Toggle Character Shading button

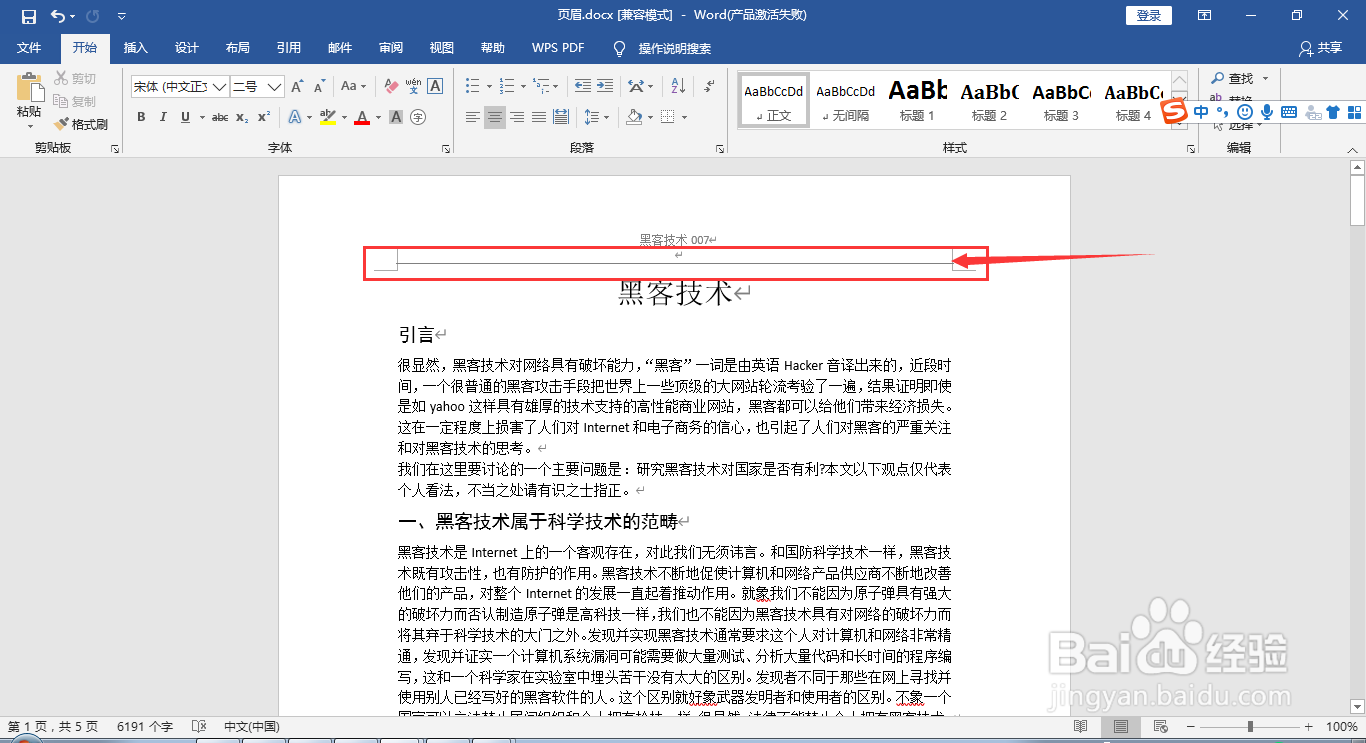(x=396, y=117)
